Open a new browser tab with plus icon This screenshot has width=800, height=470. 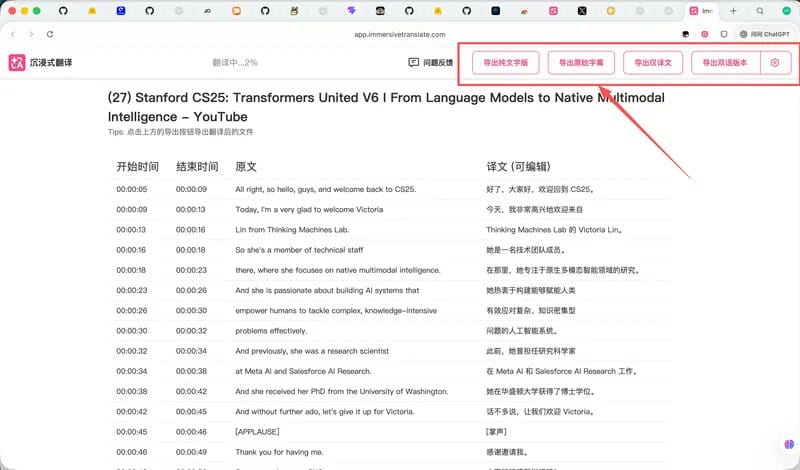coord(733,11)
